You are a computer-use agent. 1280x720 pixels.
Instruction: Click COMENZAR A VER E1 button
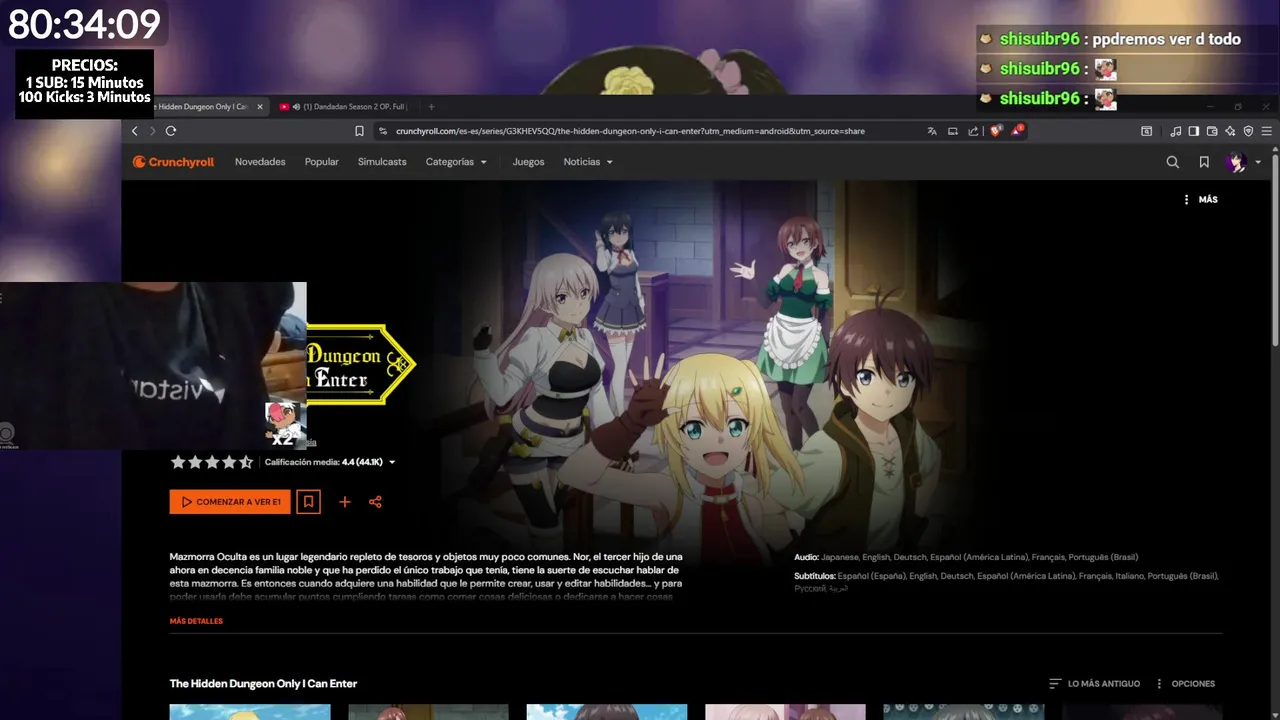pyautogui.click(x=230, y=502)
